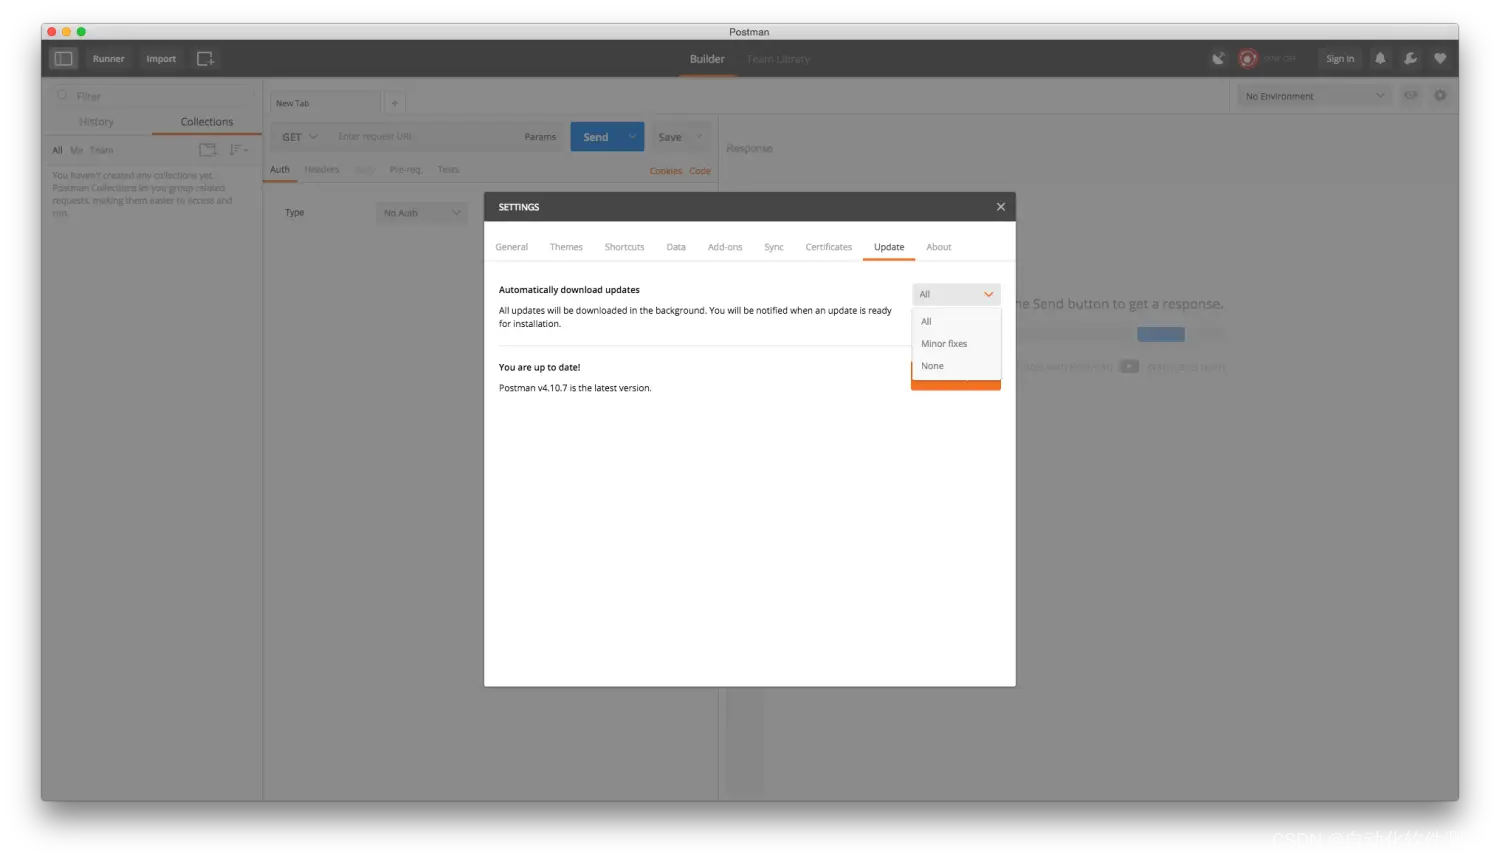Click Sign In in the toolbar

point(1340,59)
